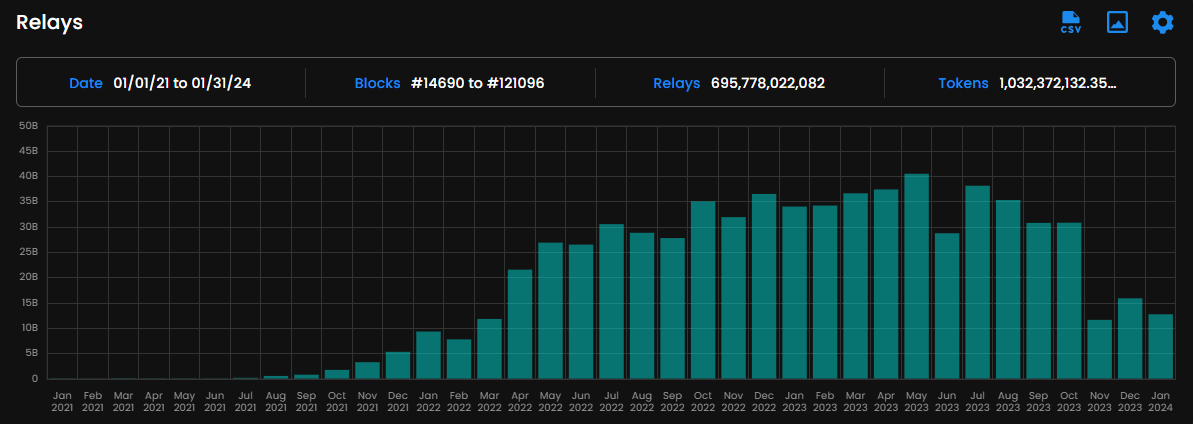The height and width of the screenshot is (424, 1193).
Task: Select the Sep 2023 bar
Action: 1038,301
